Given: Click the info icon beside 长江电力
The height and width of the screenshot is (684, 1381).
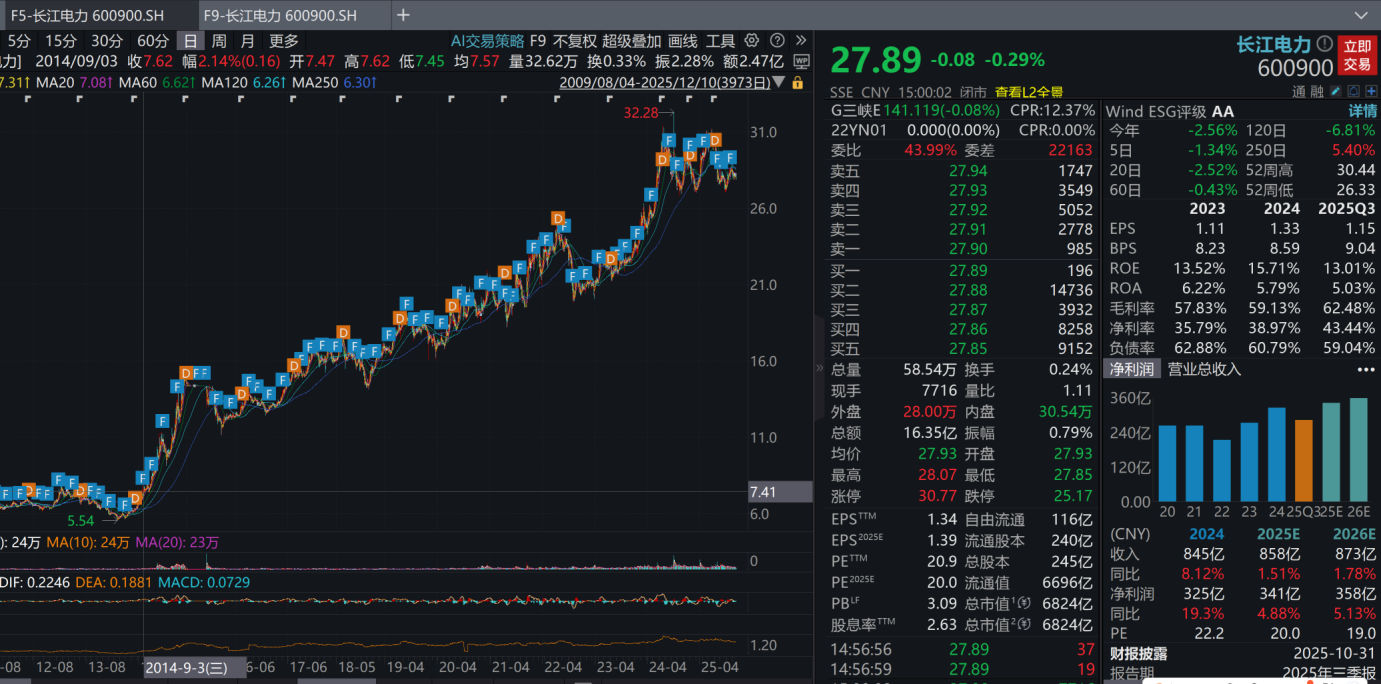Looking at the screenshot, I should (x=1324, y=44).
